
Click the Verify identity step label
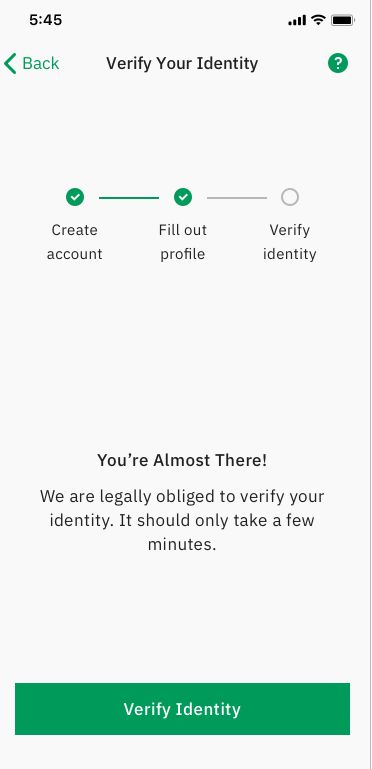[290, 242]
